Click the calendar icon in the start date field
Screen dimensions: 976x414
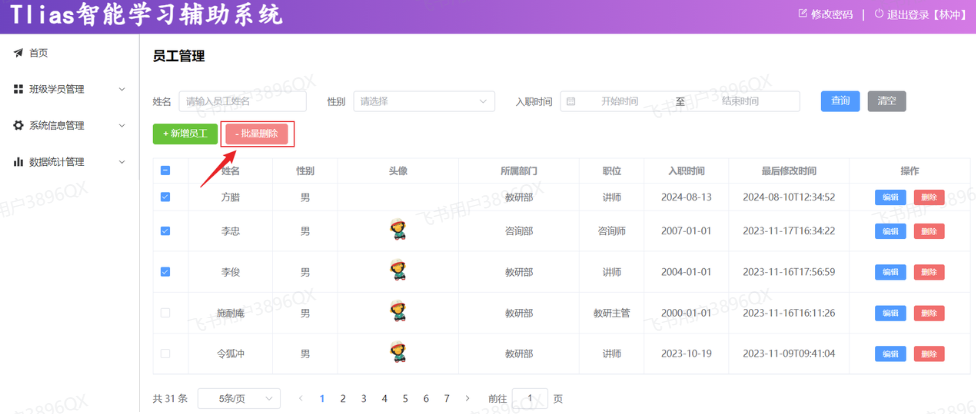coord(571,101)
